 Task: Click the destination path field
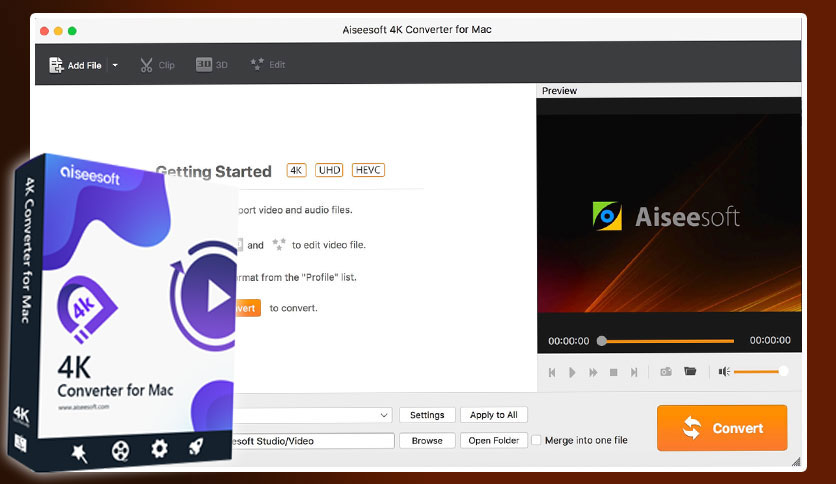pos(314,441)
